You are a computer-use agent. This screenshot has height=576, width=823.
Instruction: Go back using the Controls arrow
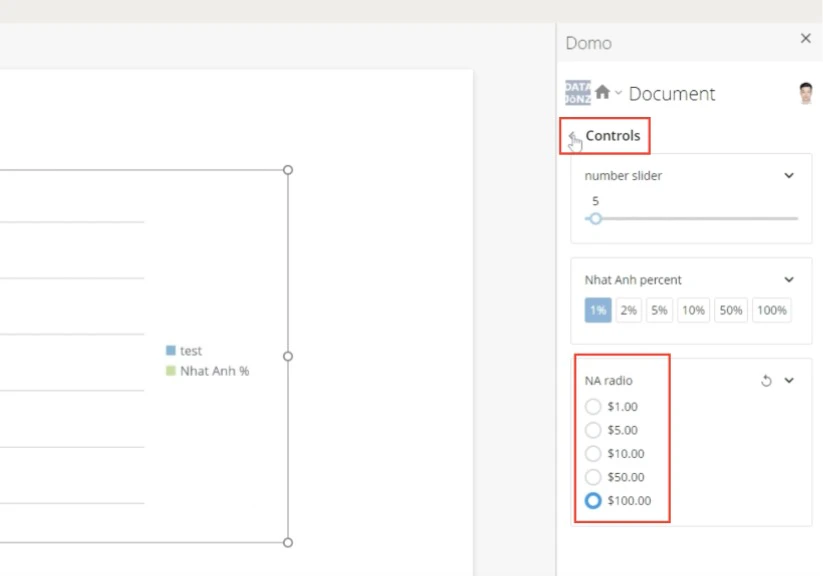[572, 135]
